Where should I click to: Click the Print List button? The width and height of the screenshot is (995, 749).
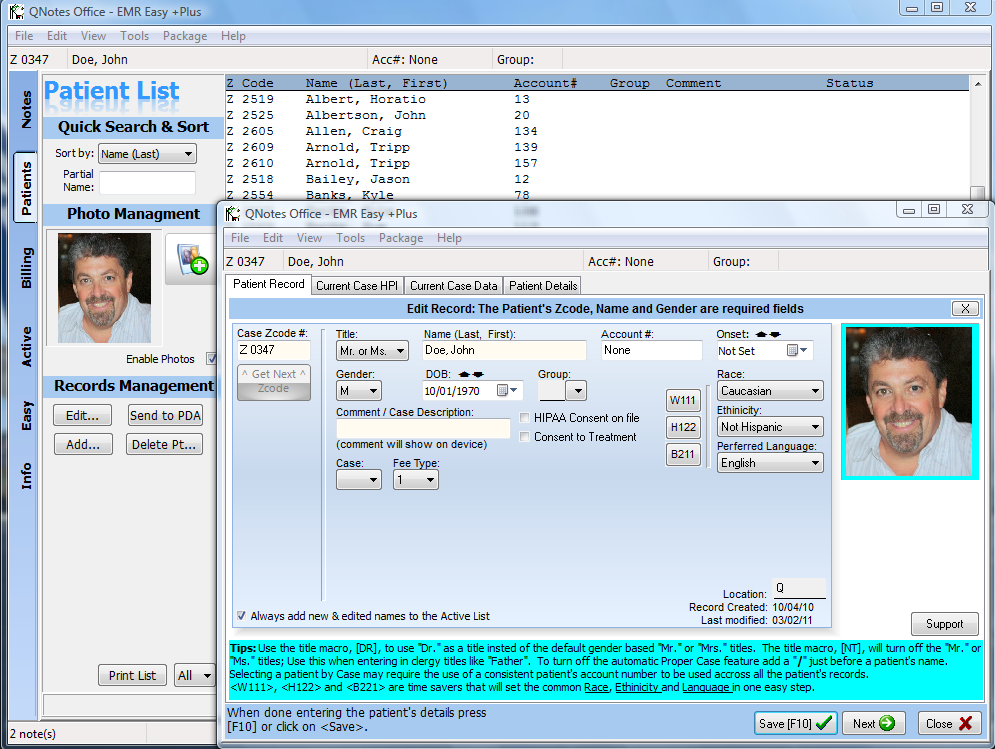tap(132, 675)
